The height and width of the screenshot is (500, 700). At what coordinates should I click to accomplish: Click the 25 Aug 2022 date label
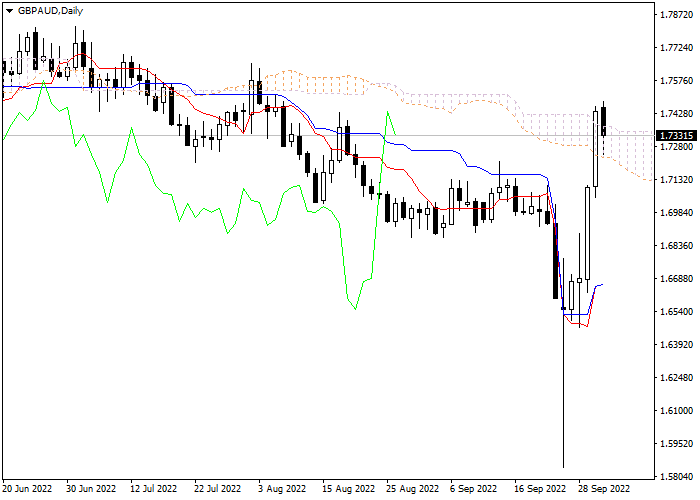412,489
